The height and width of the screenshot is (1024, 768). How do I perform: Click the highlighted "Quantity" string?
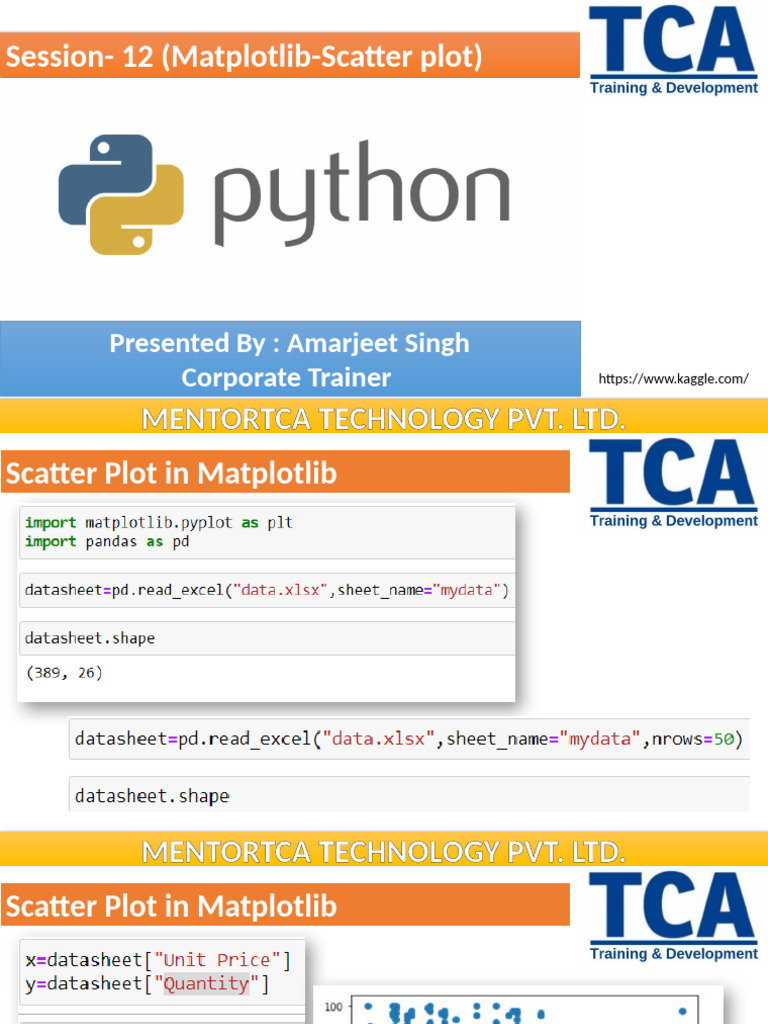(206, 984)
